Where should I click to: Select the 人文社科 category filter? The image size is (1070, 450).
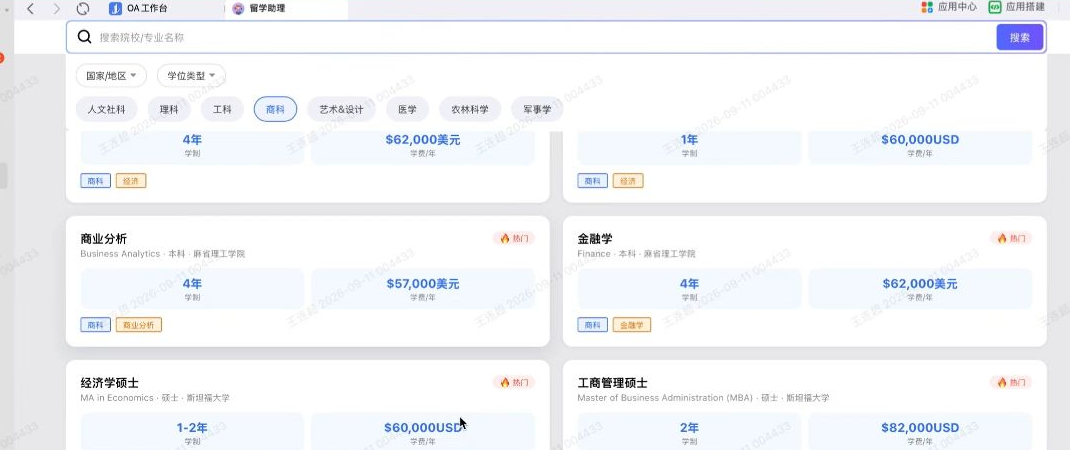point(106,109)
